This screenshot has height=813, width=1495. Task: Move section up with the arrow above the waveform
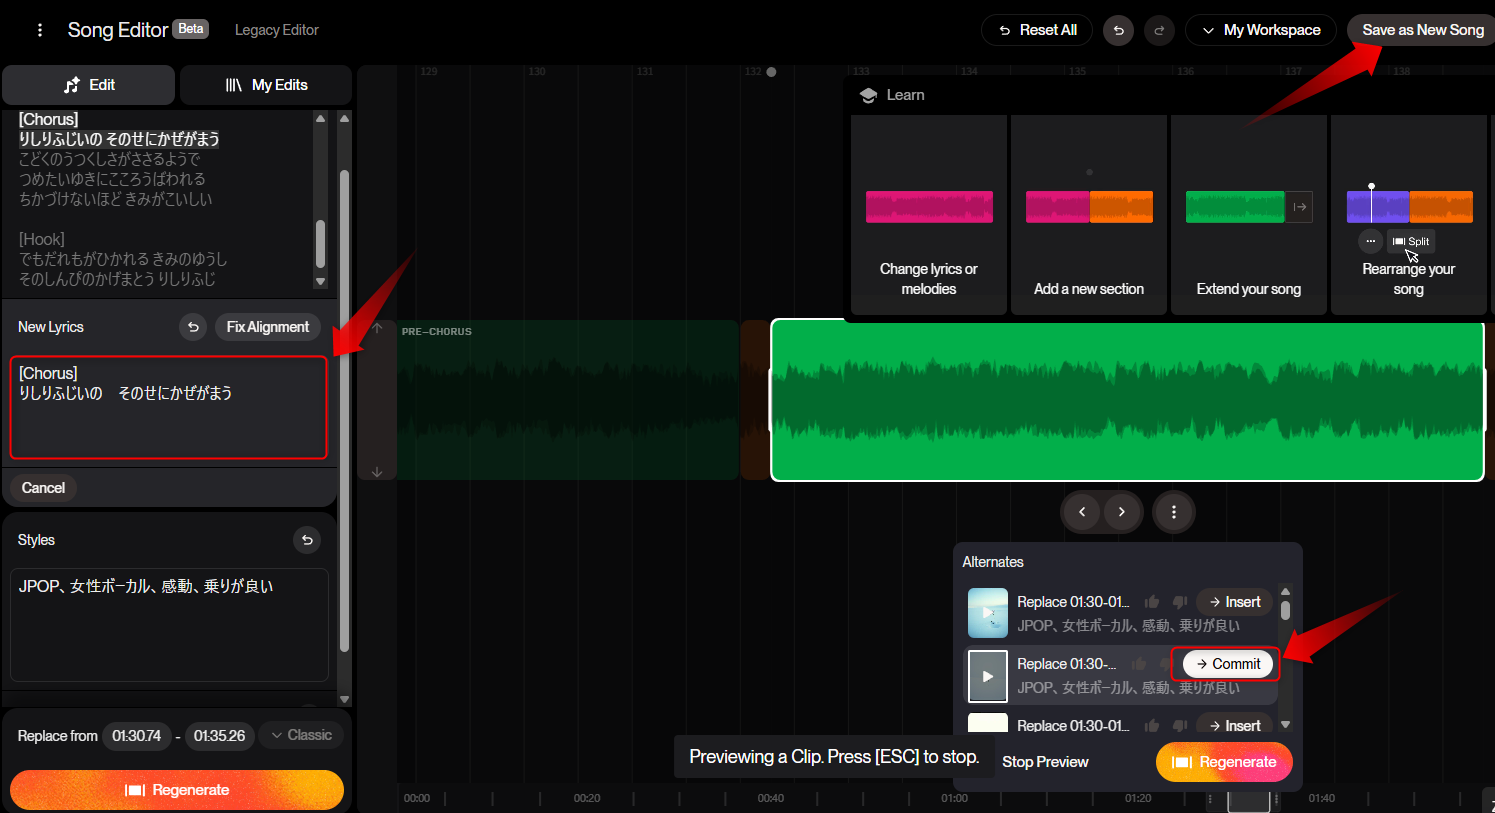tap(377, 328)
